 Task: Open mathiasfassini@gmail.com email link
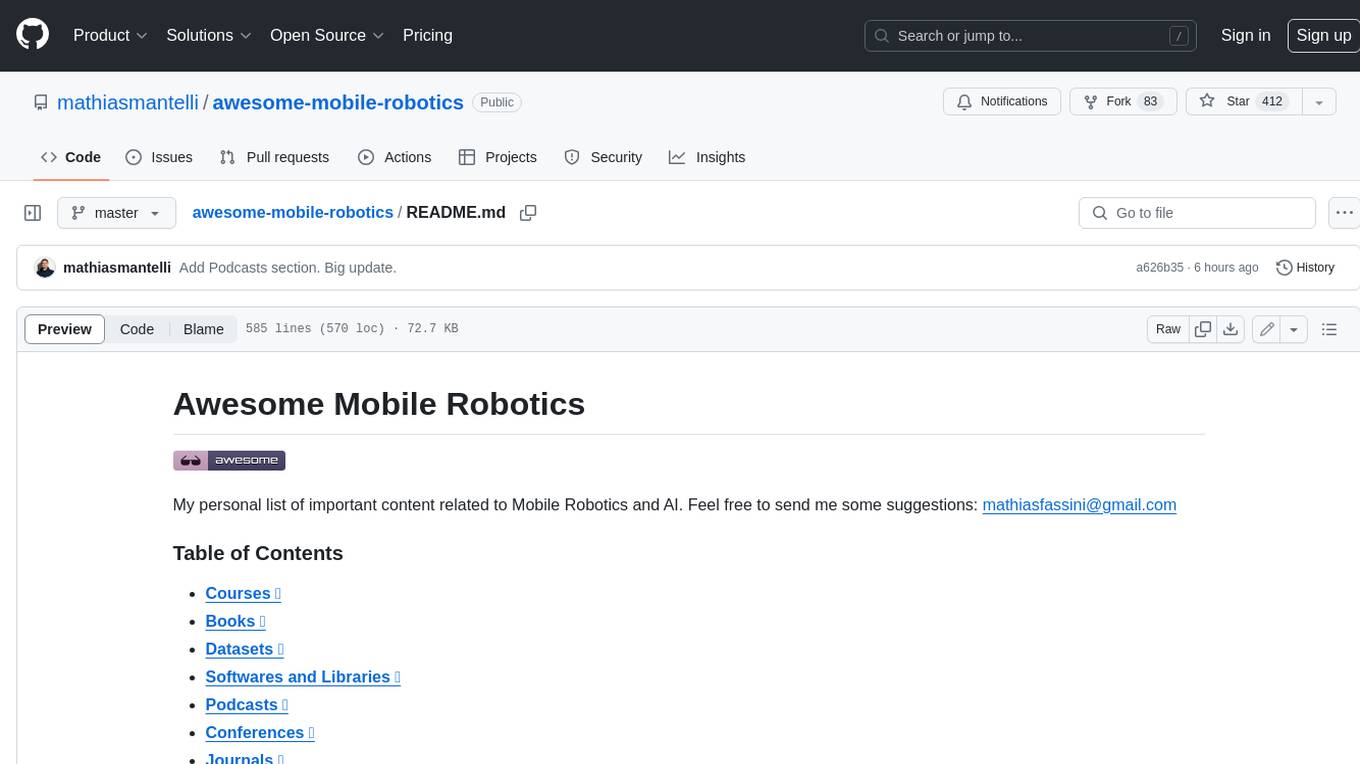pyautogui.click(x=1079, y=505)
